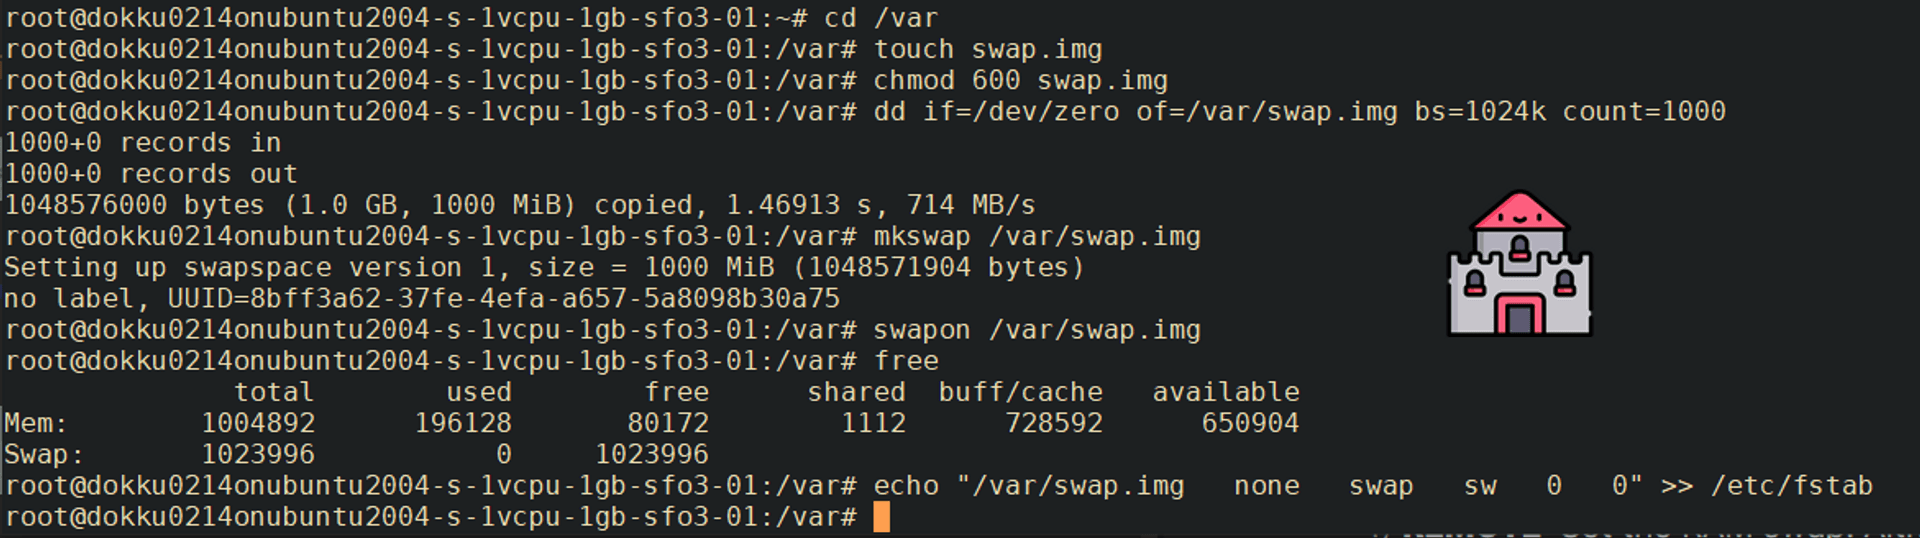Viewport: 1920px width, 538px height.
Task: Click the "touch swap.img" command
Action: click(987, 49)
